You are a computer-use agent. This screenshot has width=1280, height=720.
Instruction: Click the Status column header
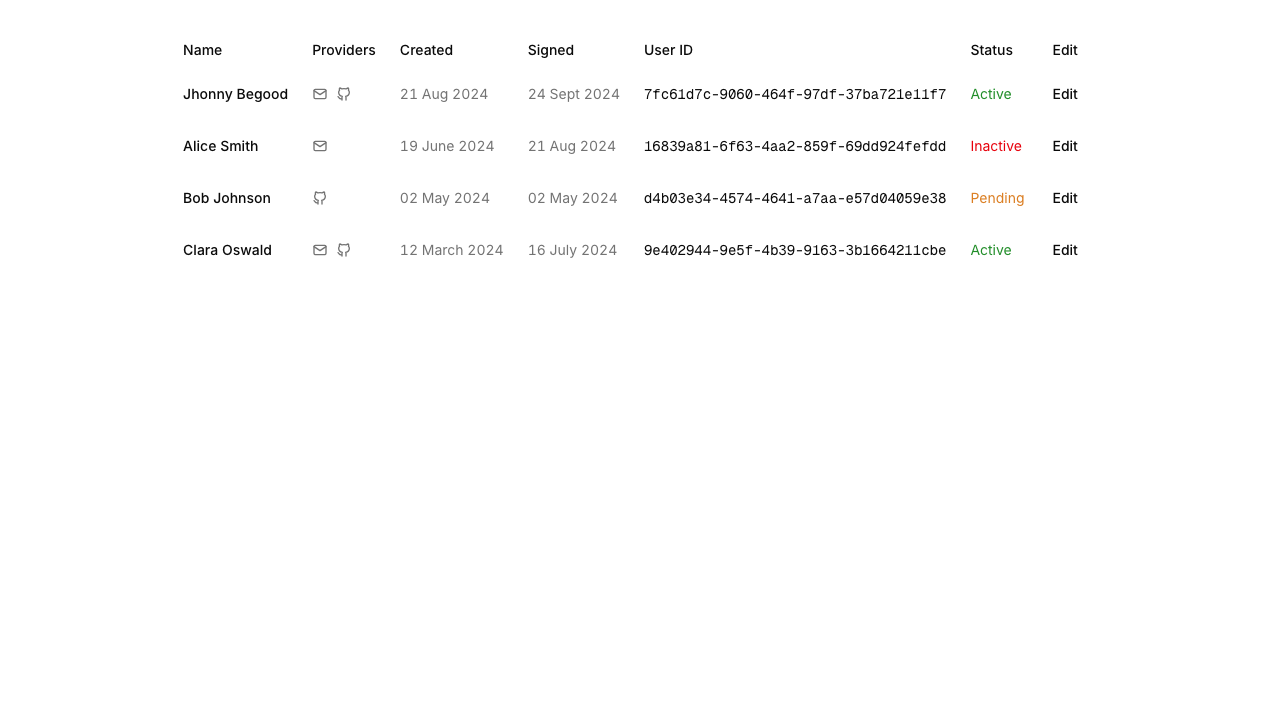(991, 50)
